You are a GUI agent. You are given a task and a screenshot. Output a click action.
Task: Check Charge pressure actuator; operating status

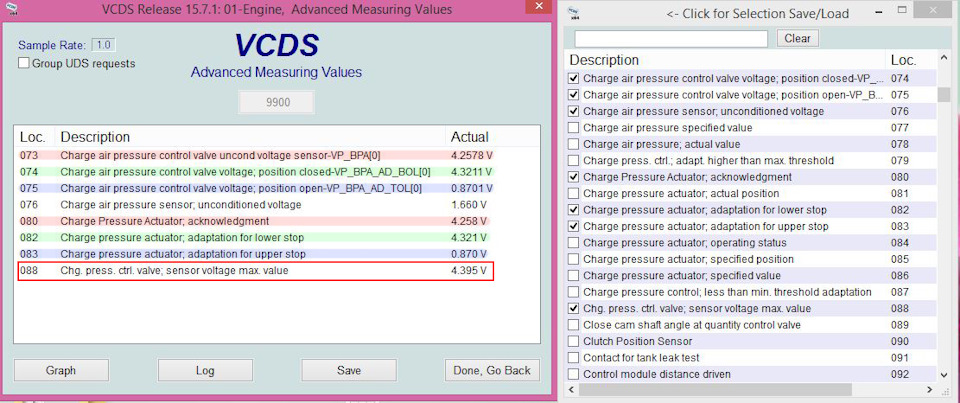[573, 243]
